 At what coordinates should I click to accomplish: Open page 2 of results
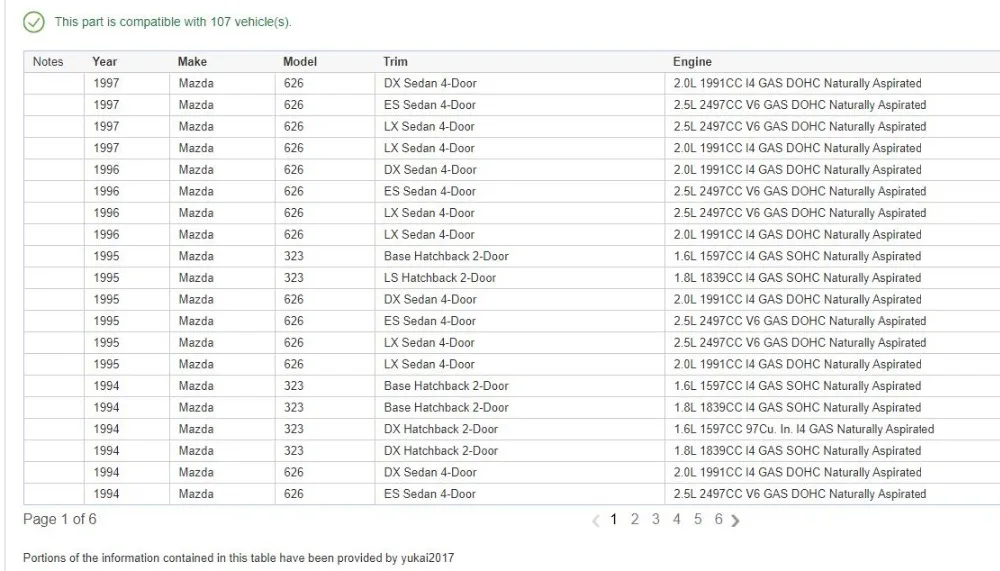(635, 519)
